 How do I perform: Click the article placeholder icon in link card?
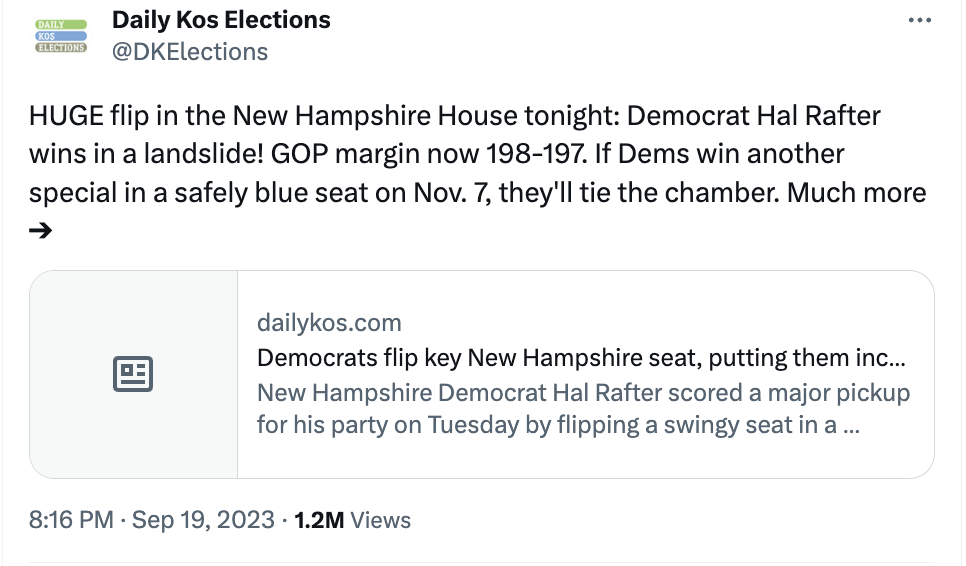tap(133, 374)
